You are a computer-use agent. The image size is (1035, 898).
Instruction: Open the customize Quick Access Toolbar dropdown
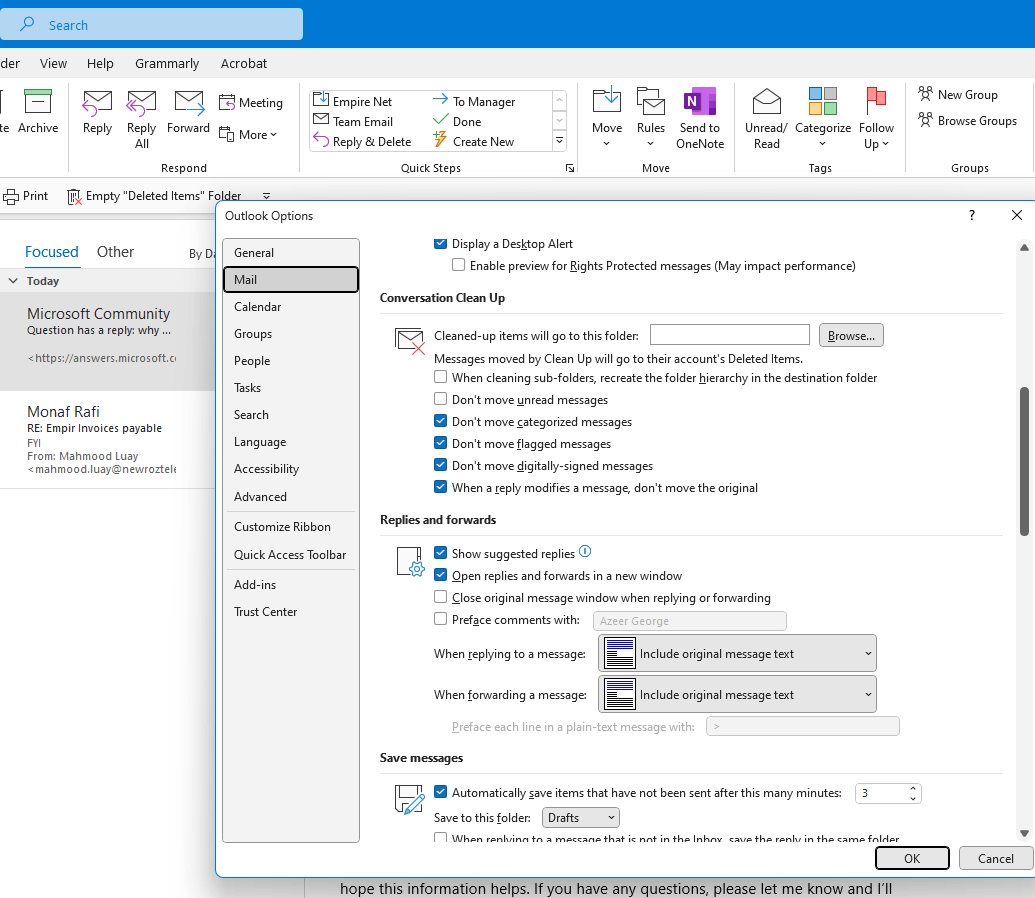[267, 196]
